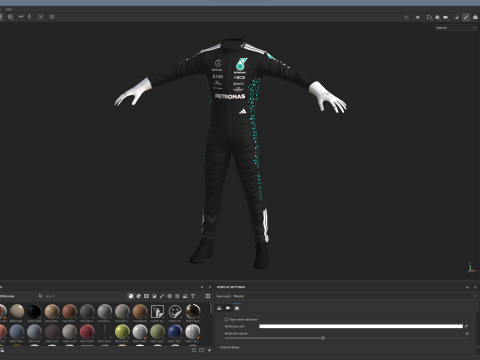
Task: Click the square frame icon in the top toolbar
Action: coord(40,17)
